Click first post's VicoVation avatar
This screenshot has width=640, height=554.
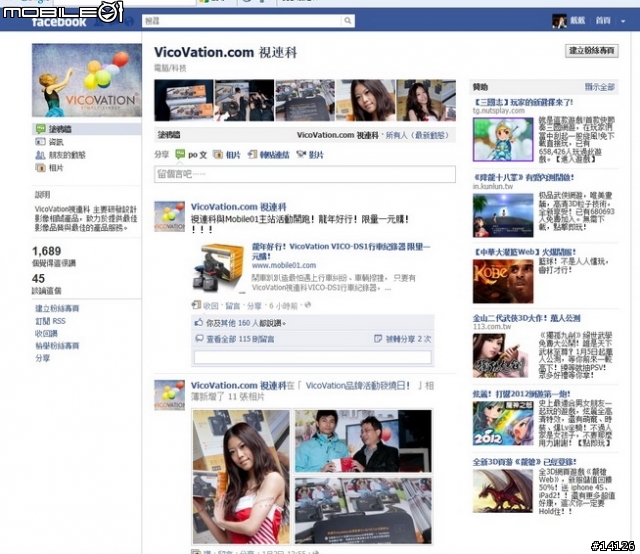coord(169,217)
